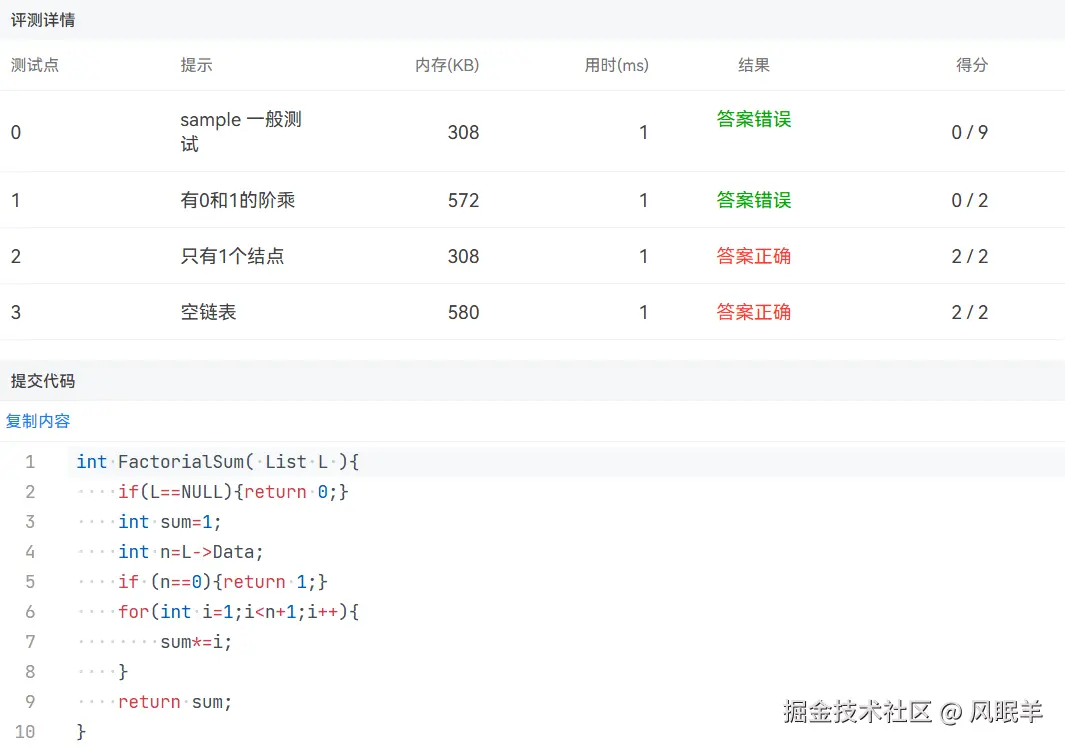Click the 308 memory value in the 只有1个结点 row

[463, 256]
